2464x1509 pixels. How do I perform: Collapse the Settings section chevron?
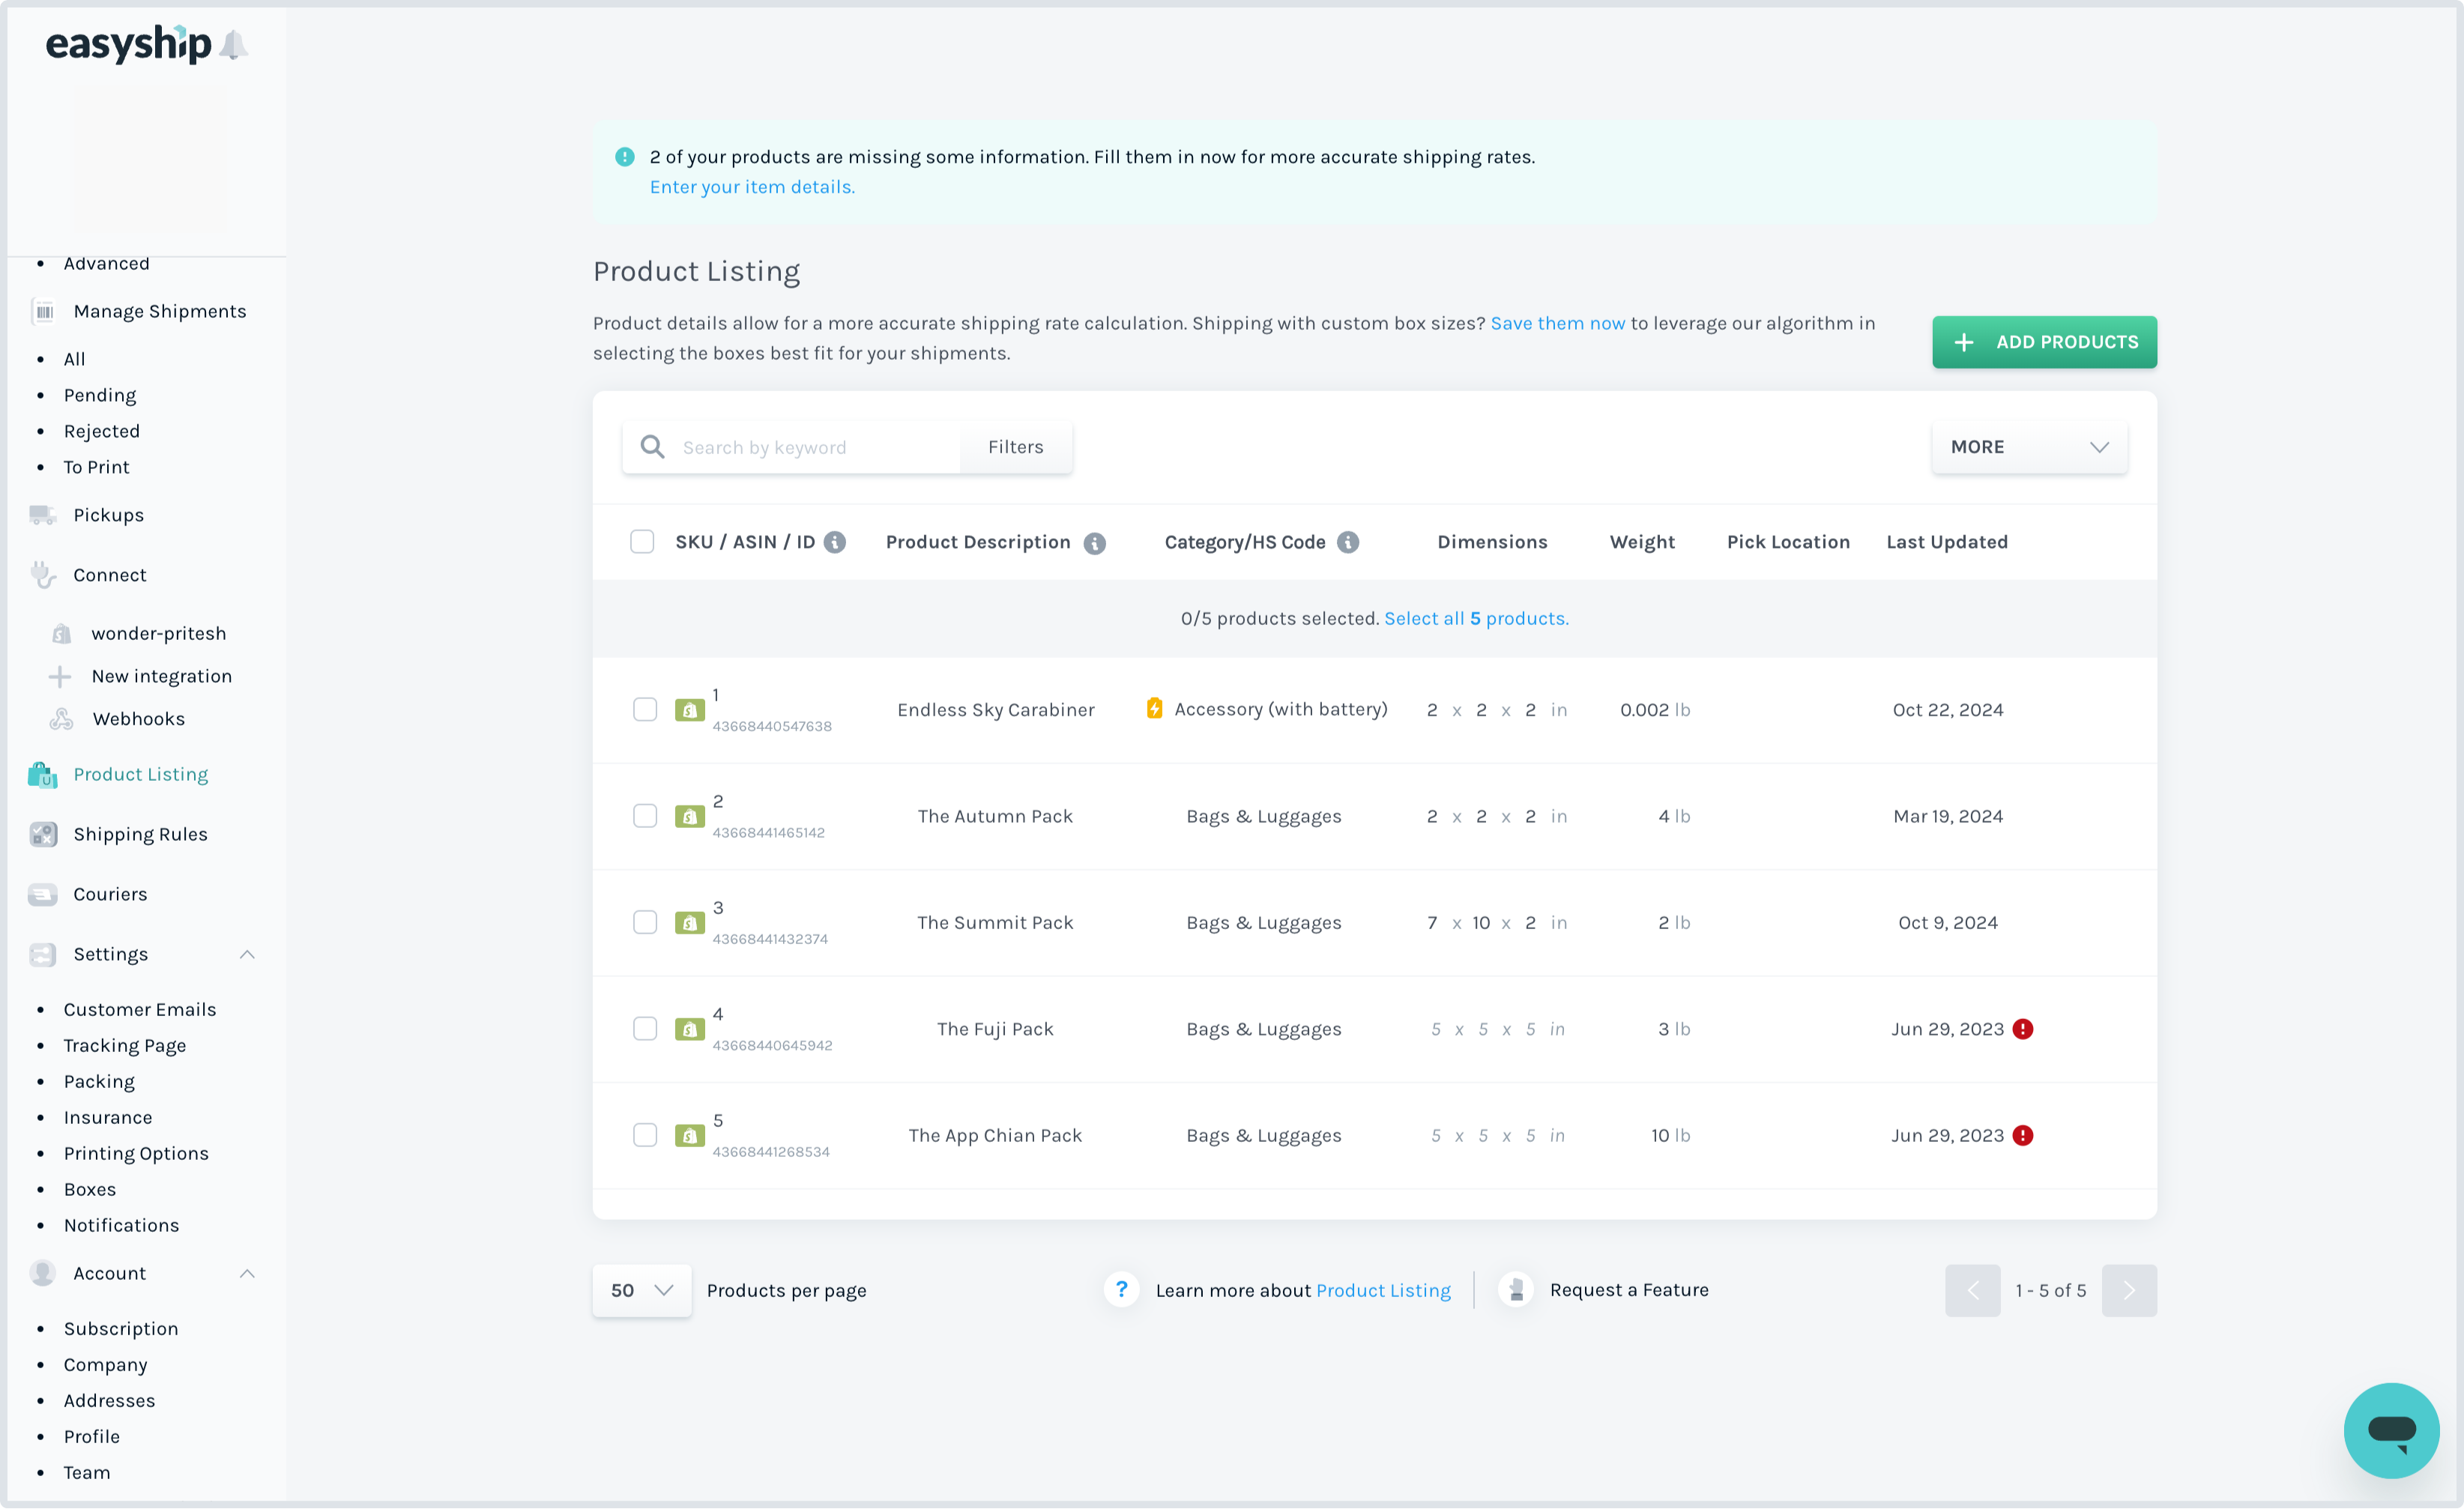(247, 955)
